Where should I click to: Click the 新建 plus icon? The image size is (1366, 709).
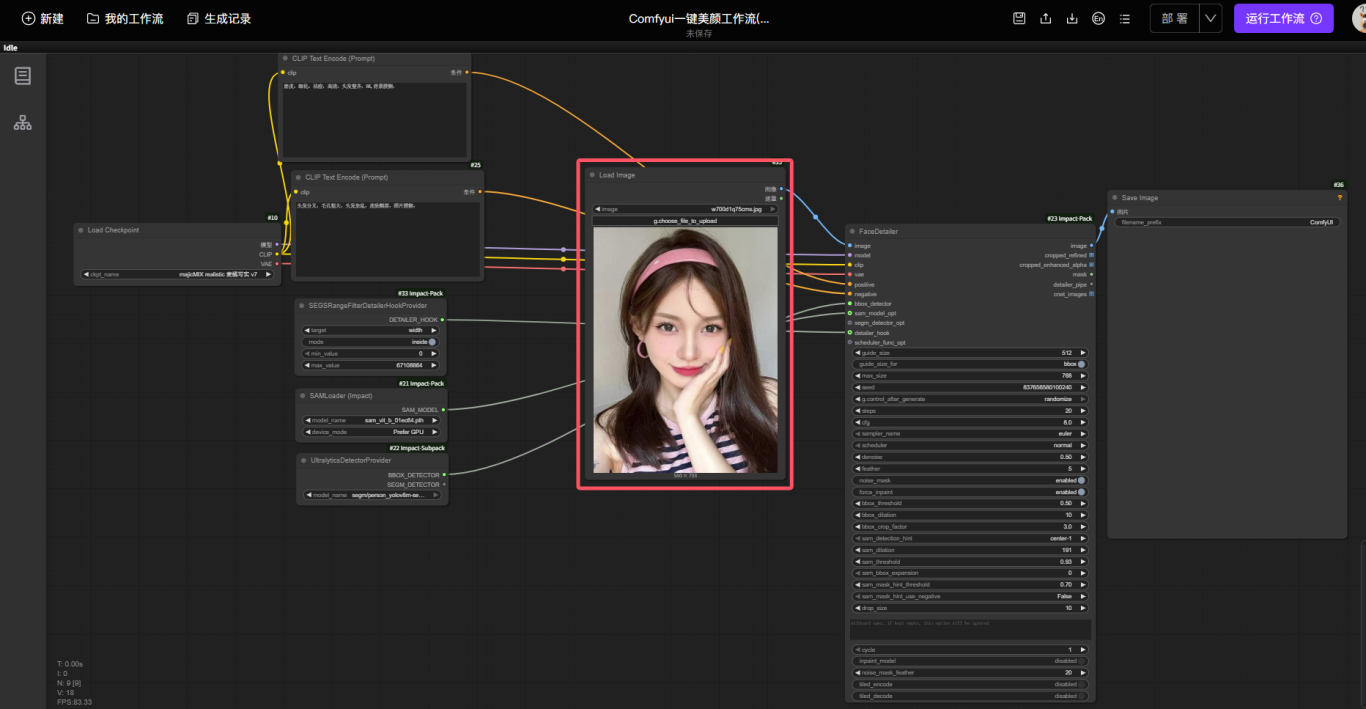pyautogui.click(x=28, y=18)
